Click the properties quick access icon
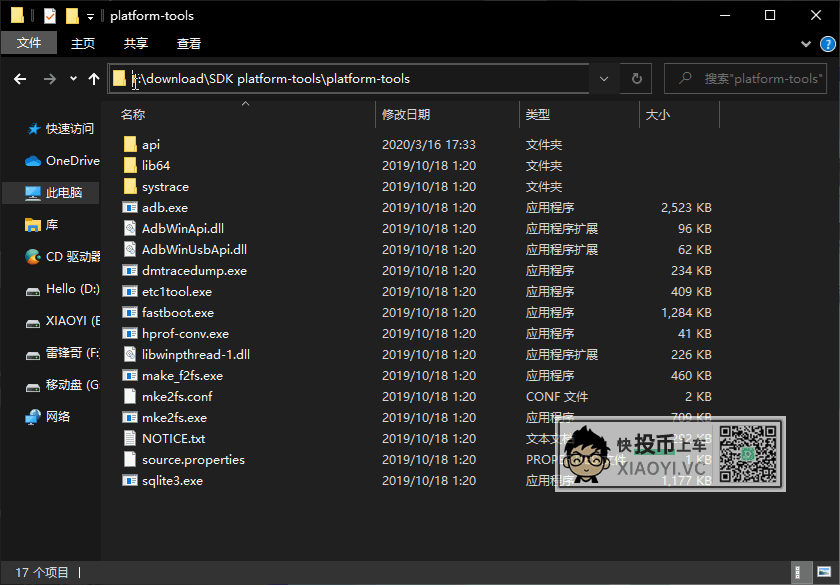 (50, 16)
